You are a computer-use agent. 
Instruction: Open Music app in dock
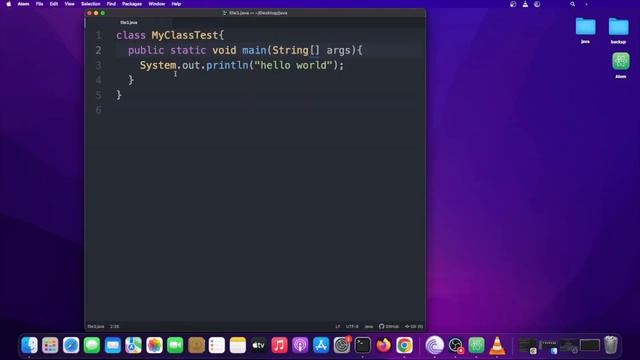[279, 345]
